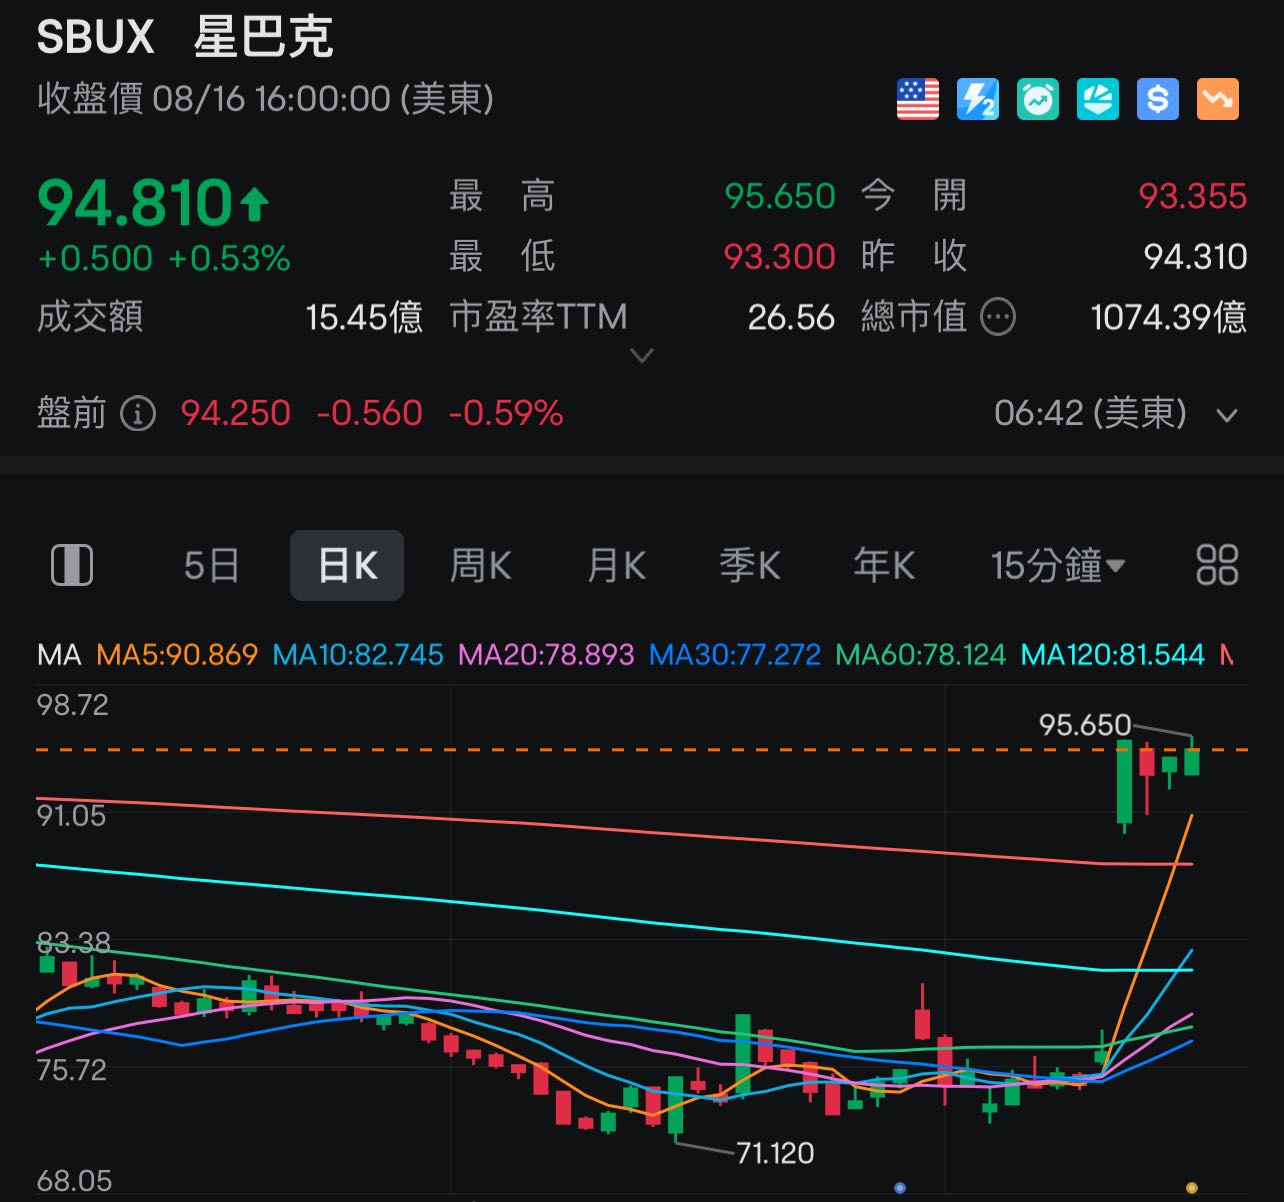Image resolution: width=1284 pixels, height=1202 pixels.
Task: Tap the orange downtrend short-selling icon
Action: (x=1217, y=99)
